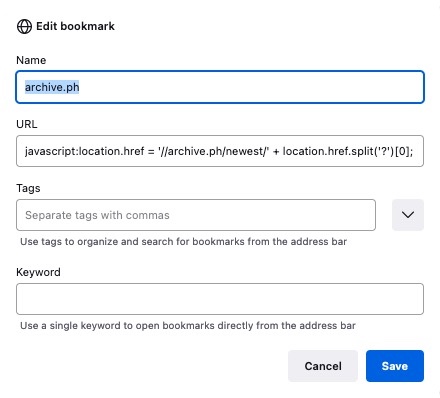This screenshot has height=398, width=440.
Task: Click into the empty Keyword field
Action: tap(220, 299)
